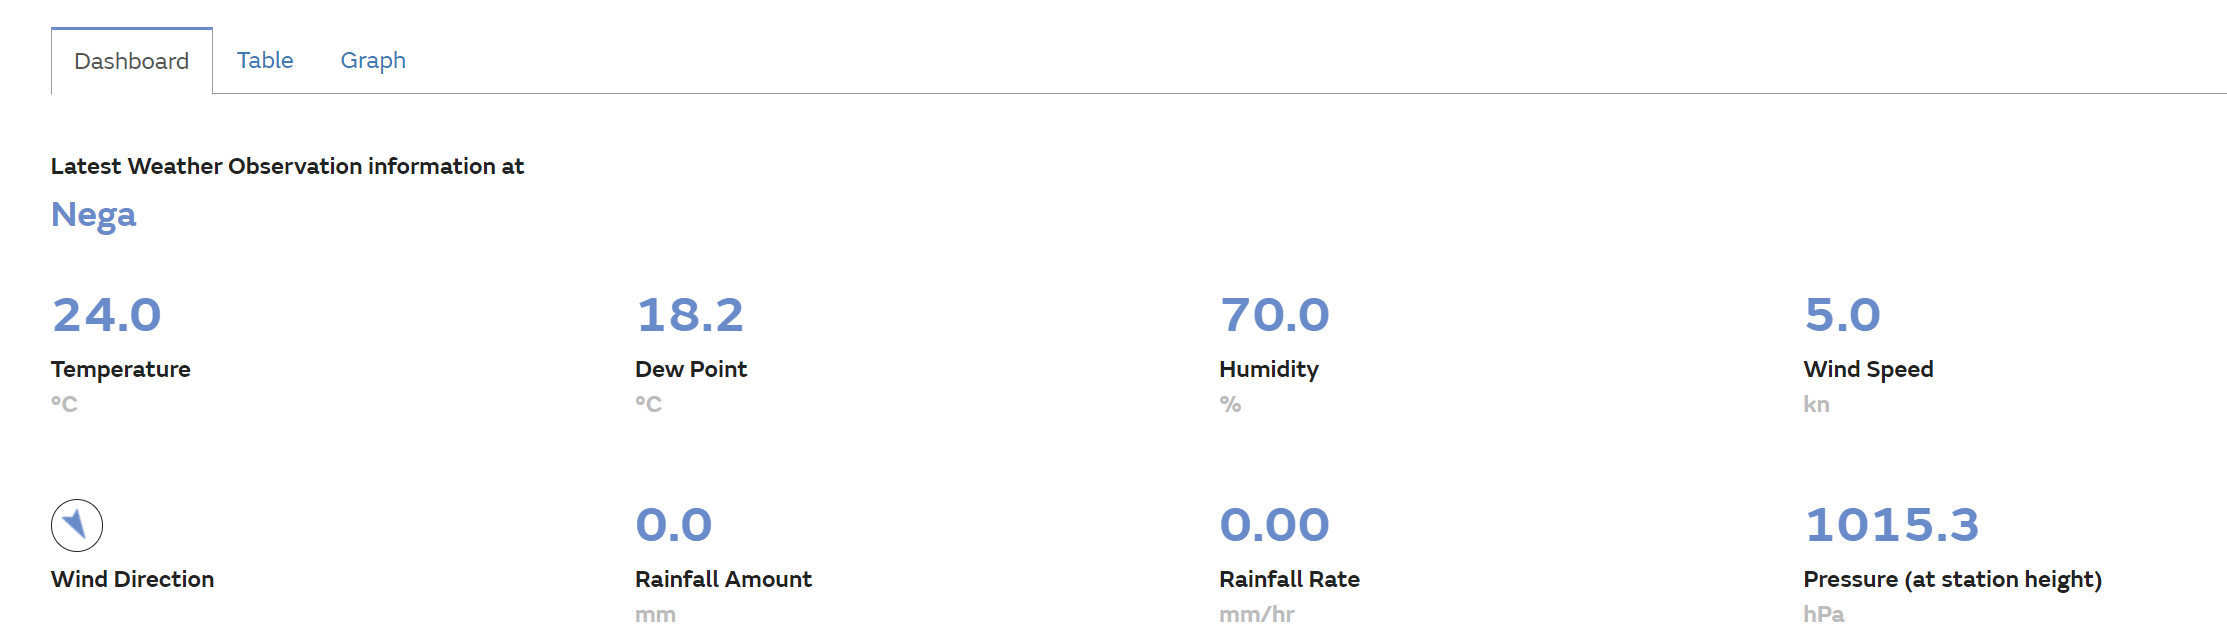Screen dimensions: 2227x637
Task: Click the wind direction compass arrow icon
Action: click(x=77, y=525)
